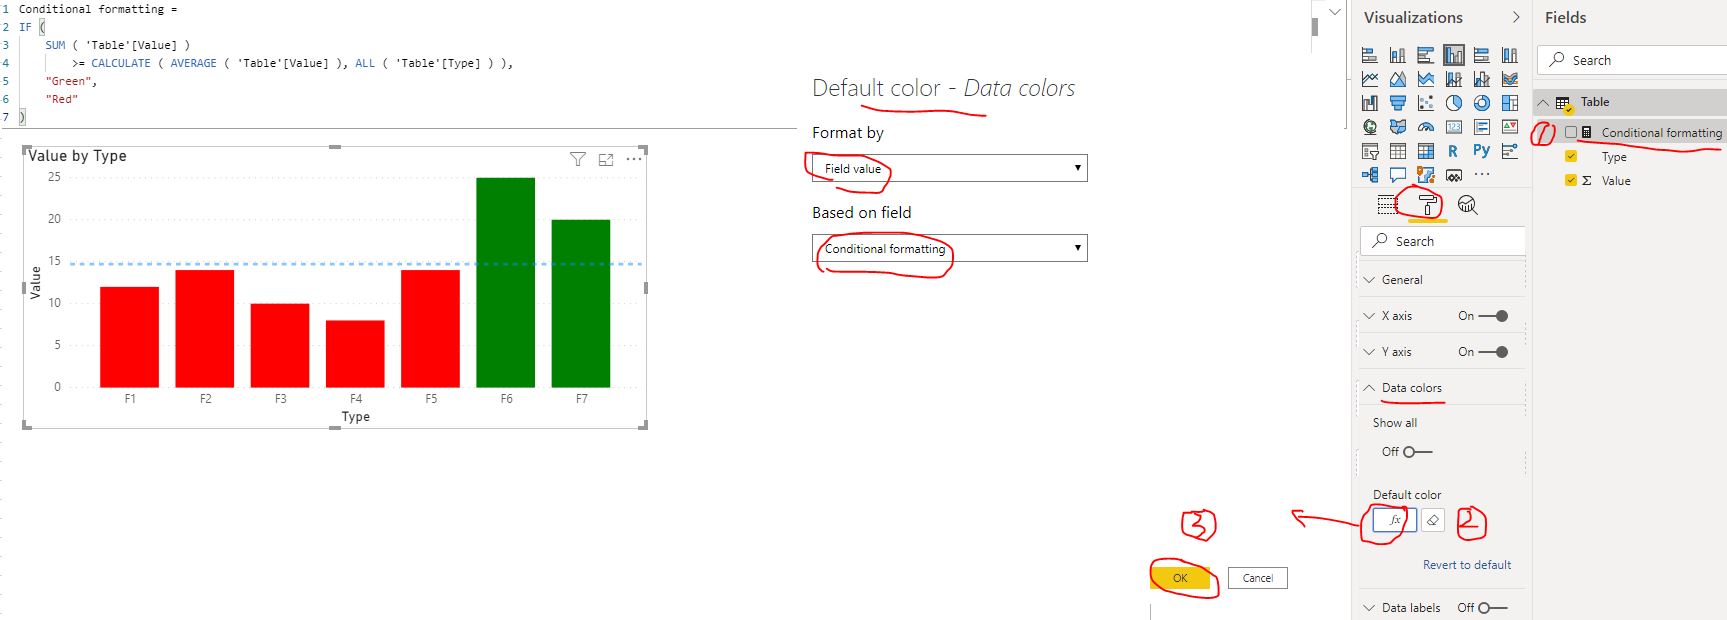Click the Cancel button
This screenshot has width=1727, height=620.
coord(1258,578)
